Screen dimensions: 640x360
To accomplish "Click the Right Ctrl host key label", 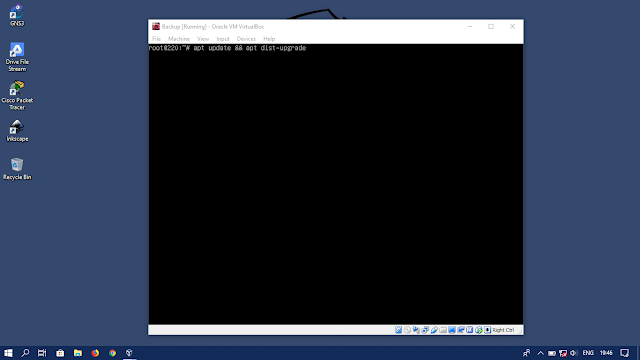I will (x=503, y=330).
